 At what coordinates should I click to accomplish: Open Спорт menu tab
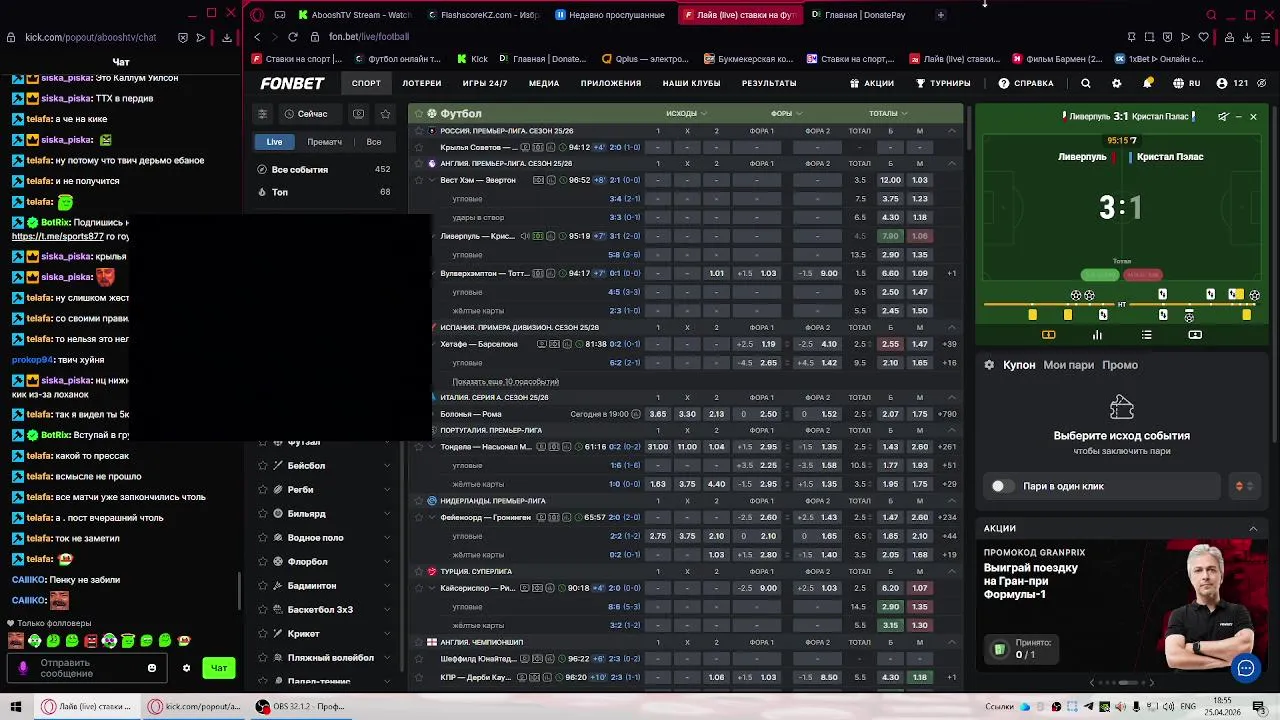(x=366, y=84)
